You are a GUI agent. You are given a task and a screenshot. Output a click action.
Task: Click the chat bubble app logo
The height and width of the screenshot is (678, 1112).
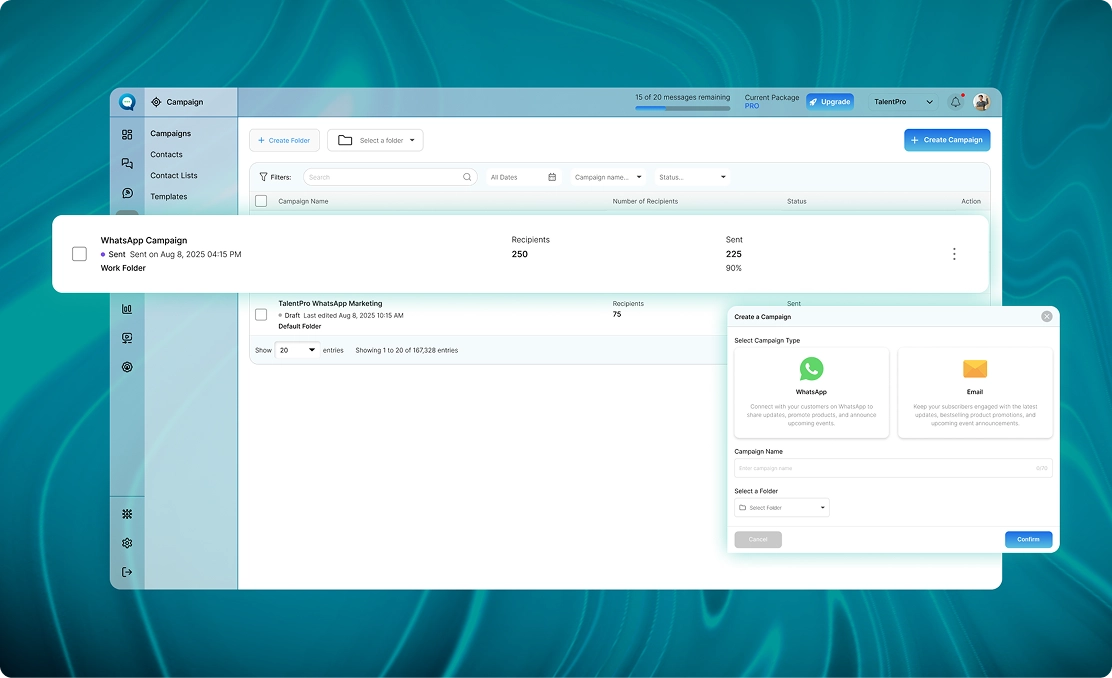click(127, 102)
